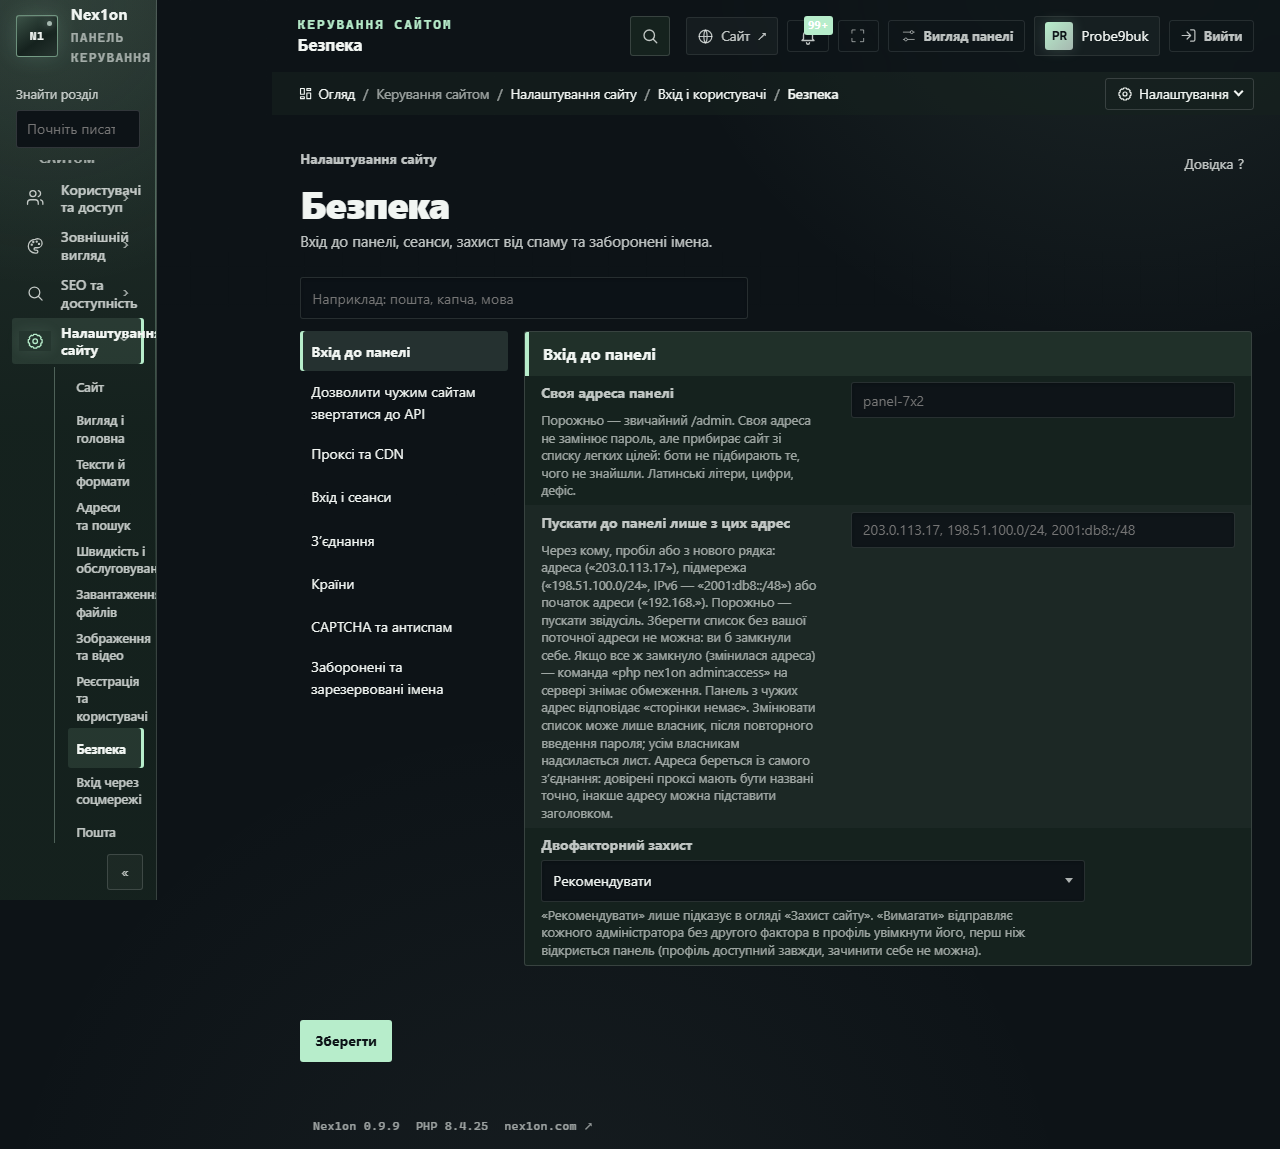Click the Вийти logout button
The height and width of the screenshot is (1149, 1280).
click(x=1211, y=36)
